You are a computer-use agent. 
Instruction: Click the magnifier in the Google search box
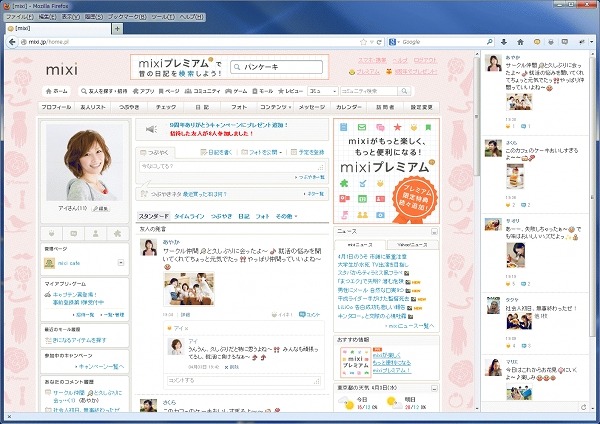489,42
